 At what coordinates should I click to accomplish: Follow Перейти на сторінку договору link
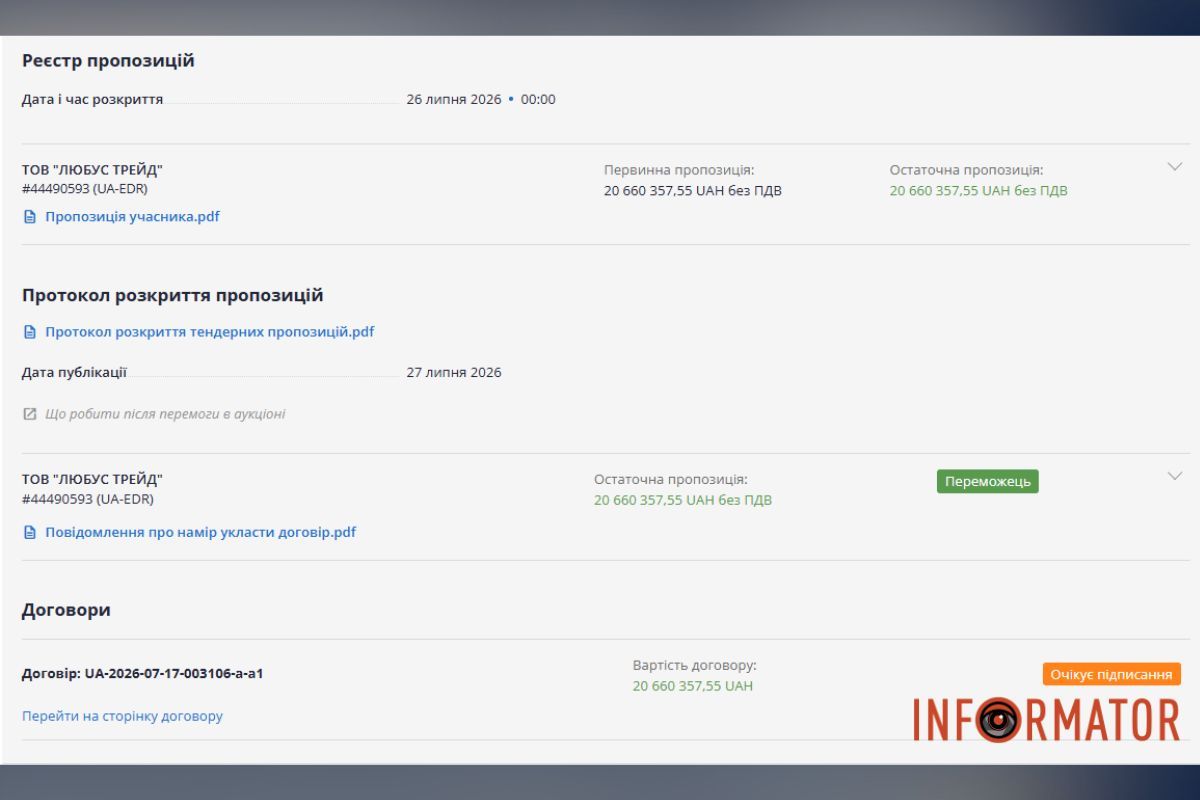click(x=122, y=716)
